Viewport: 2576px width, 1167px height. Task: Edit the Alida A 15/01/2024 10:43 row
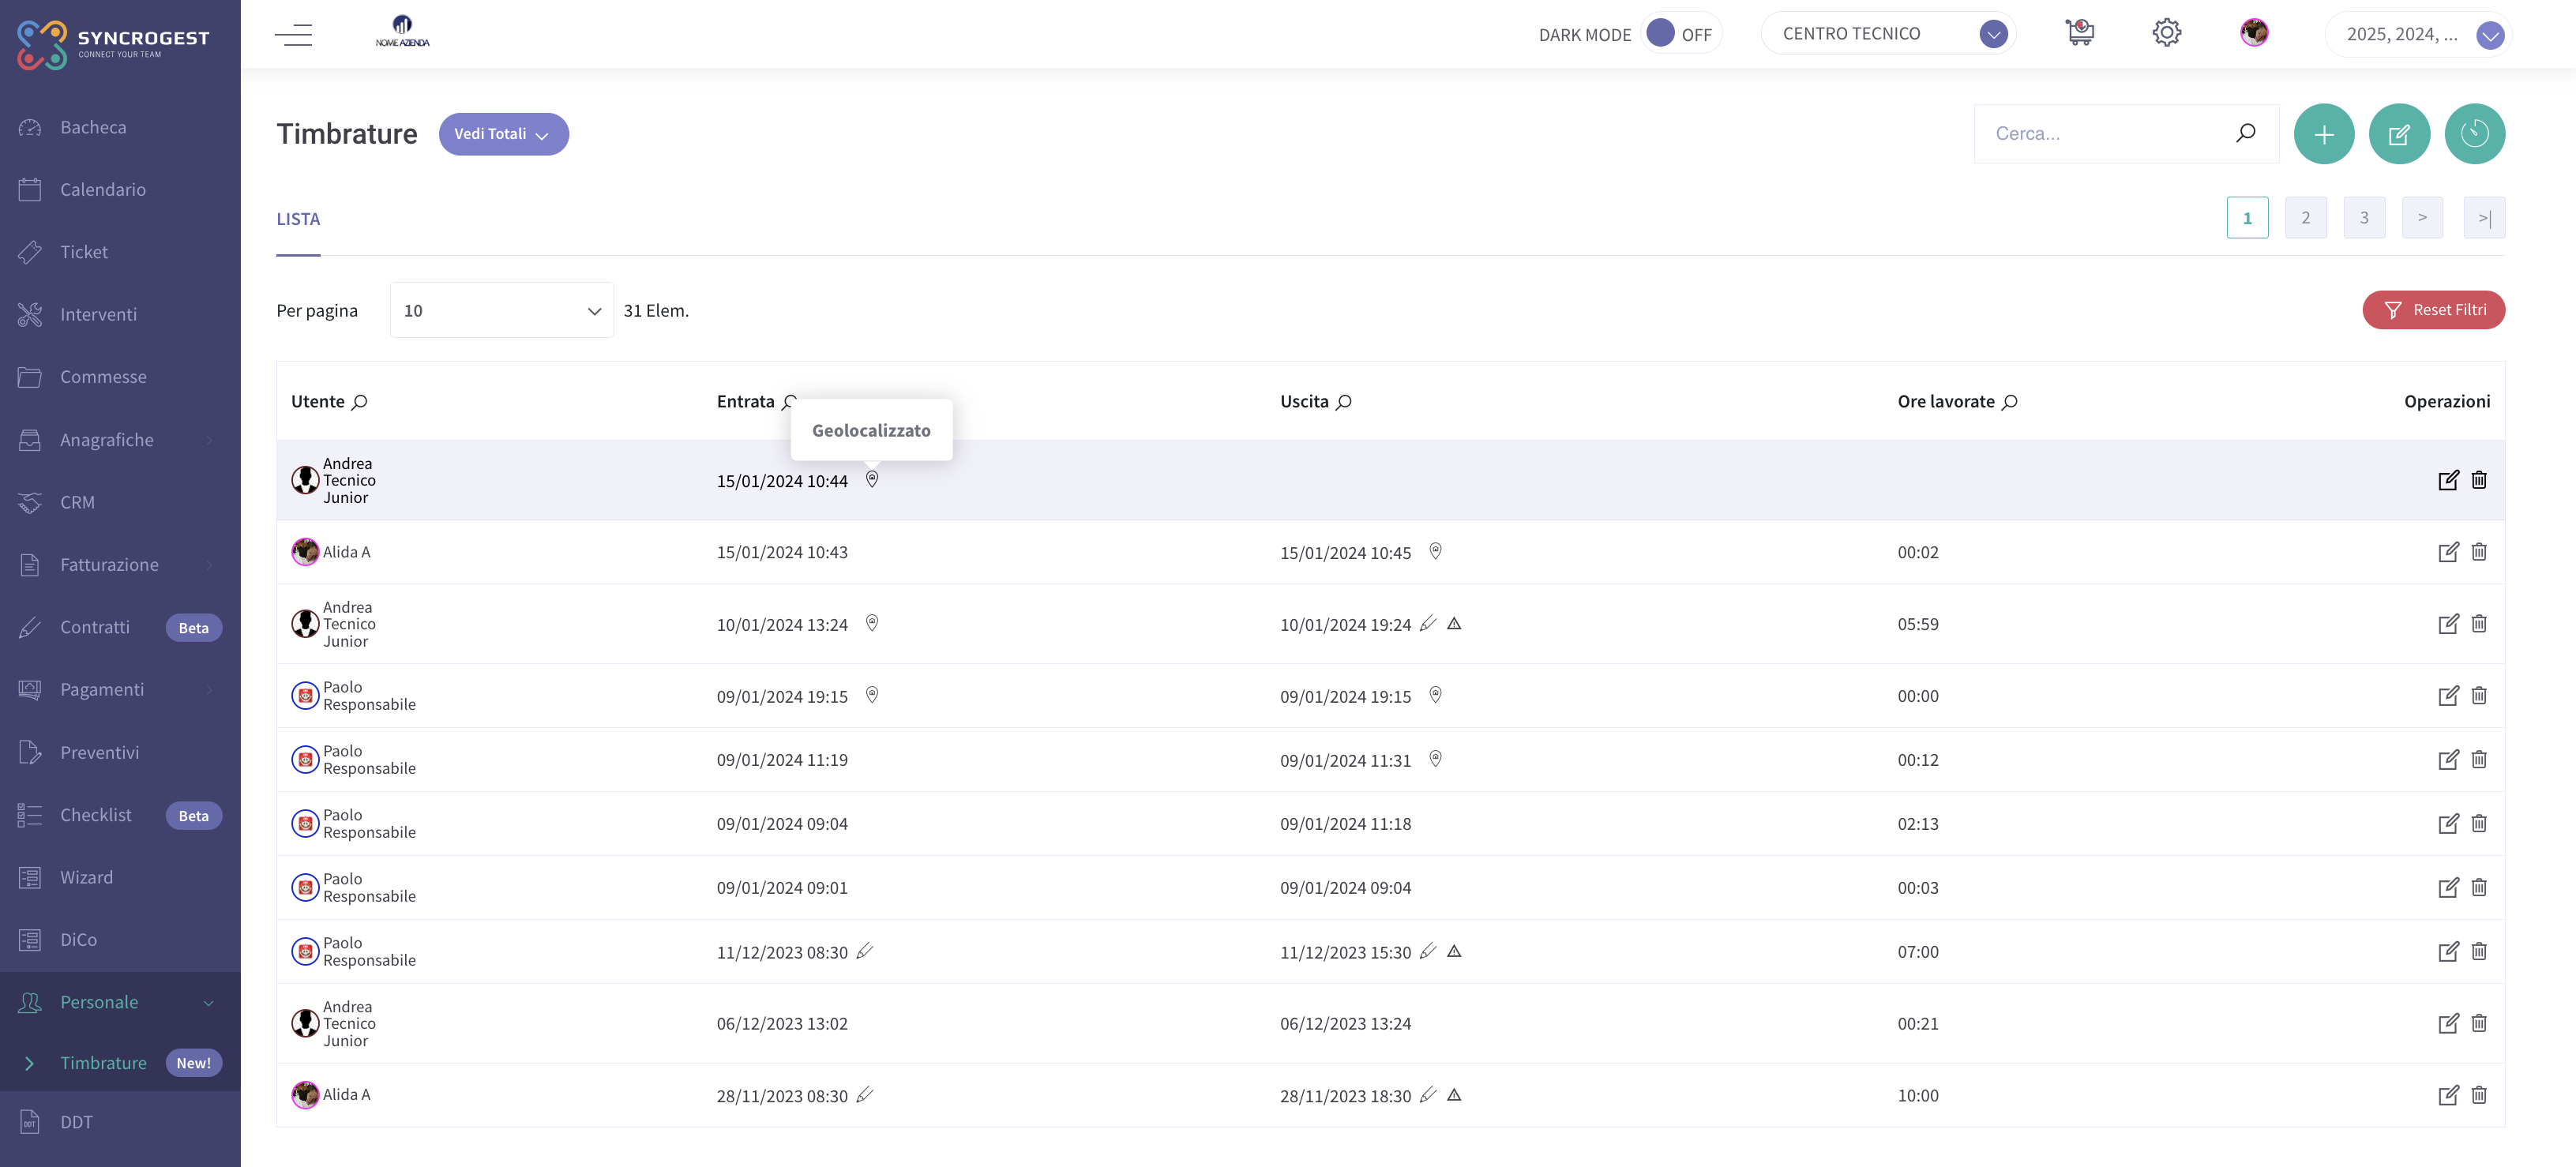tap(2448, 552)
